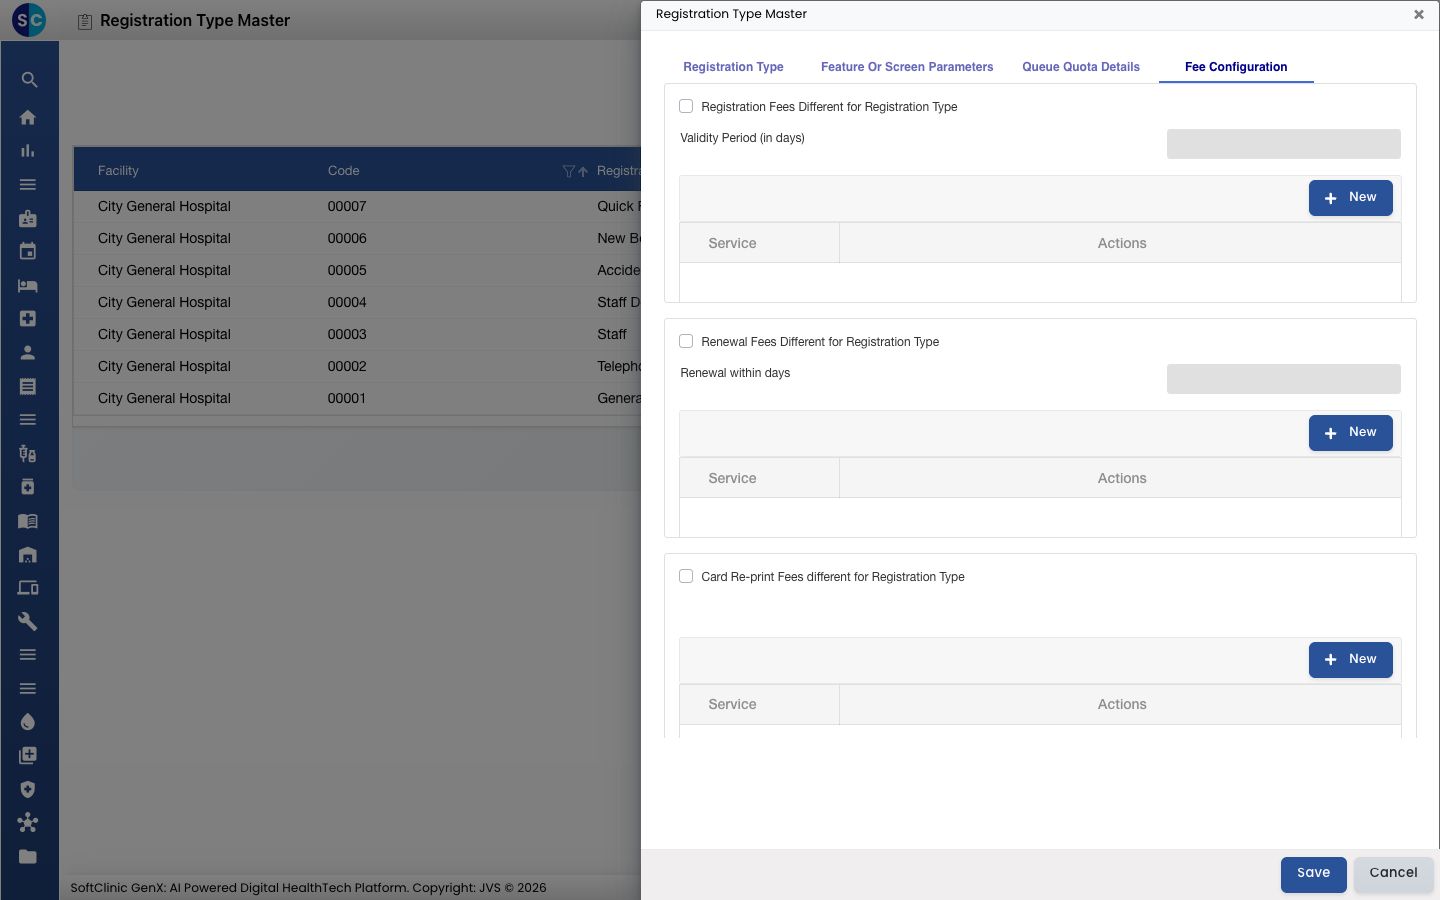The width and height of the screenshot is (1440, 900).
Task: Select the row with code 00004
Action: pyautogui.click(x=357, y=302)
